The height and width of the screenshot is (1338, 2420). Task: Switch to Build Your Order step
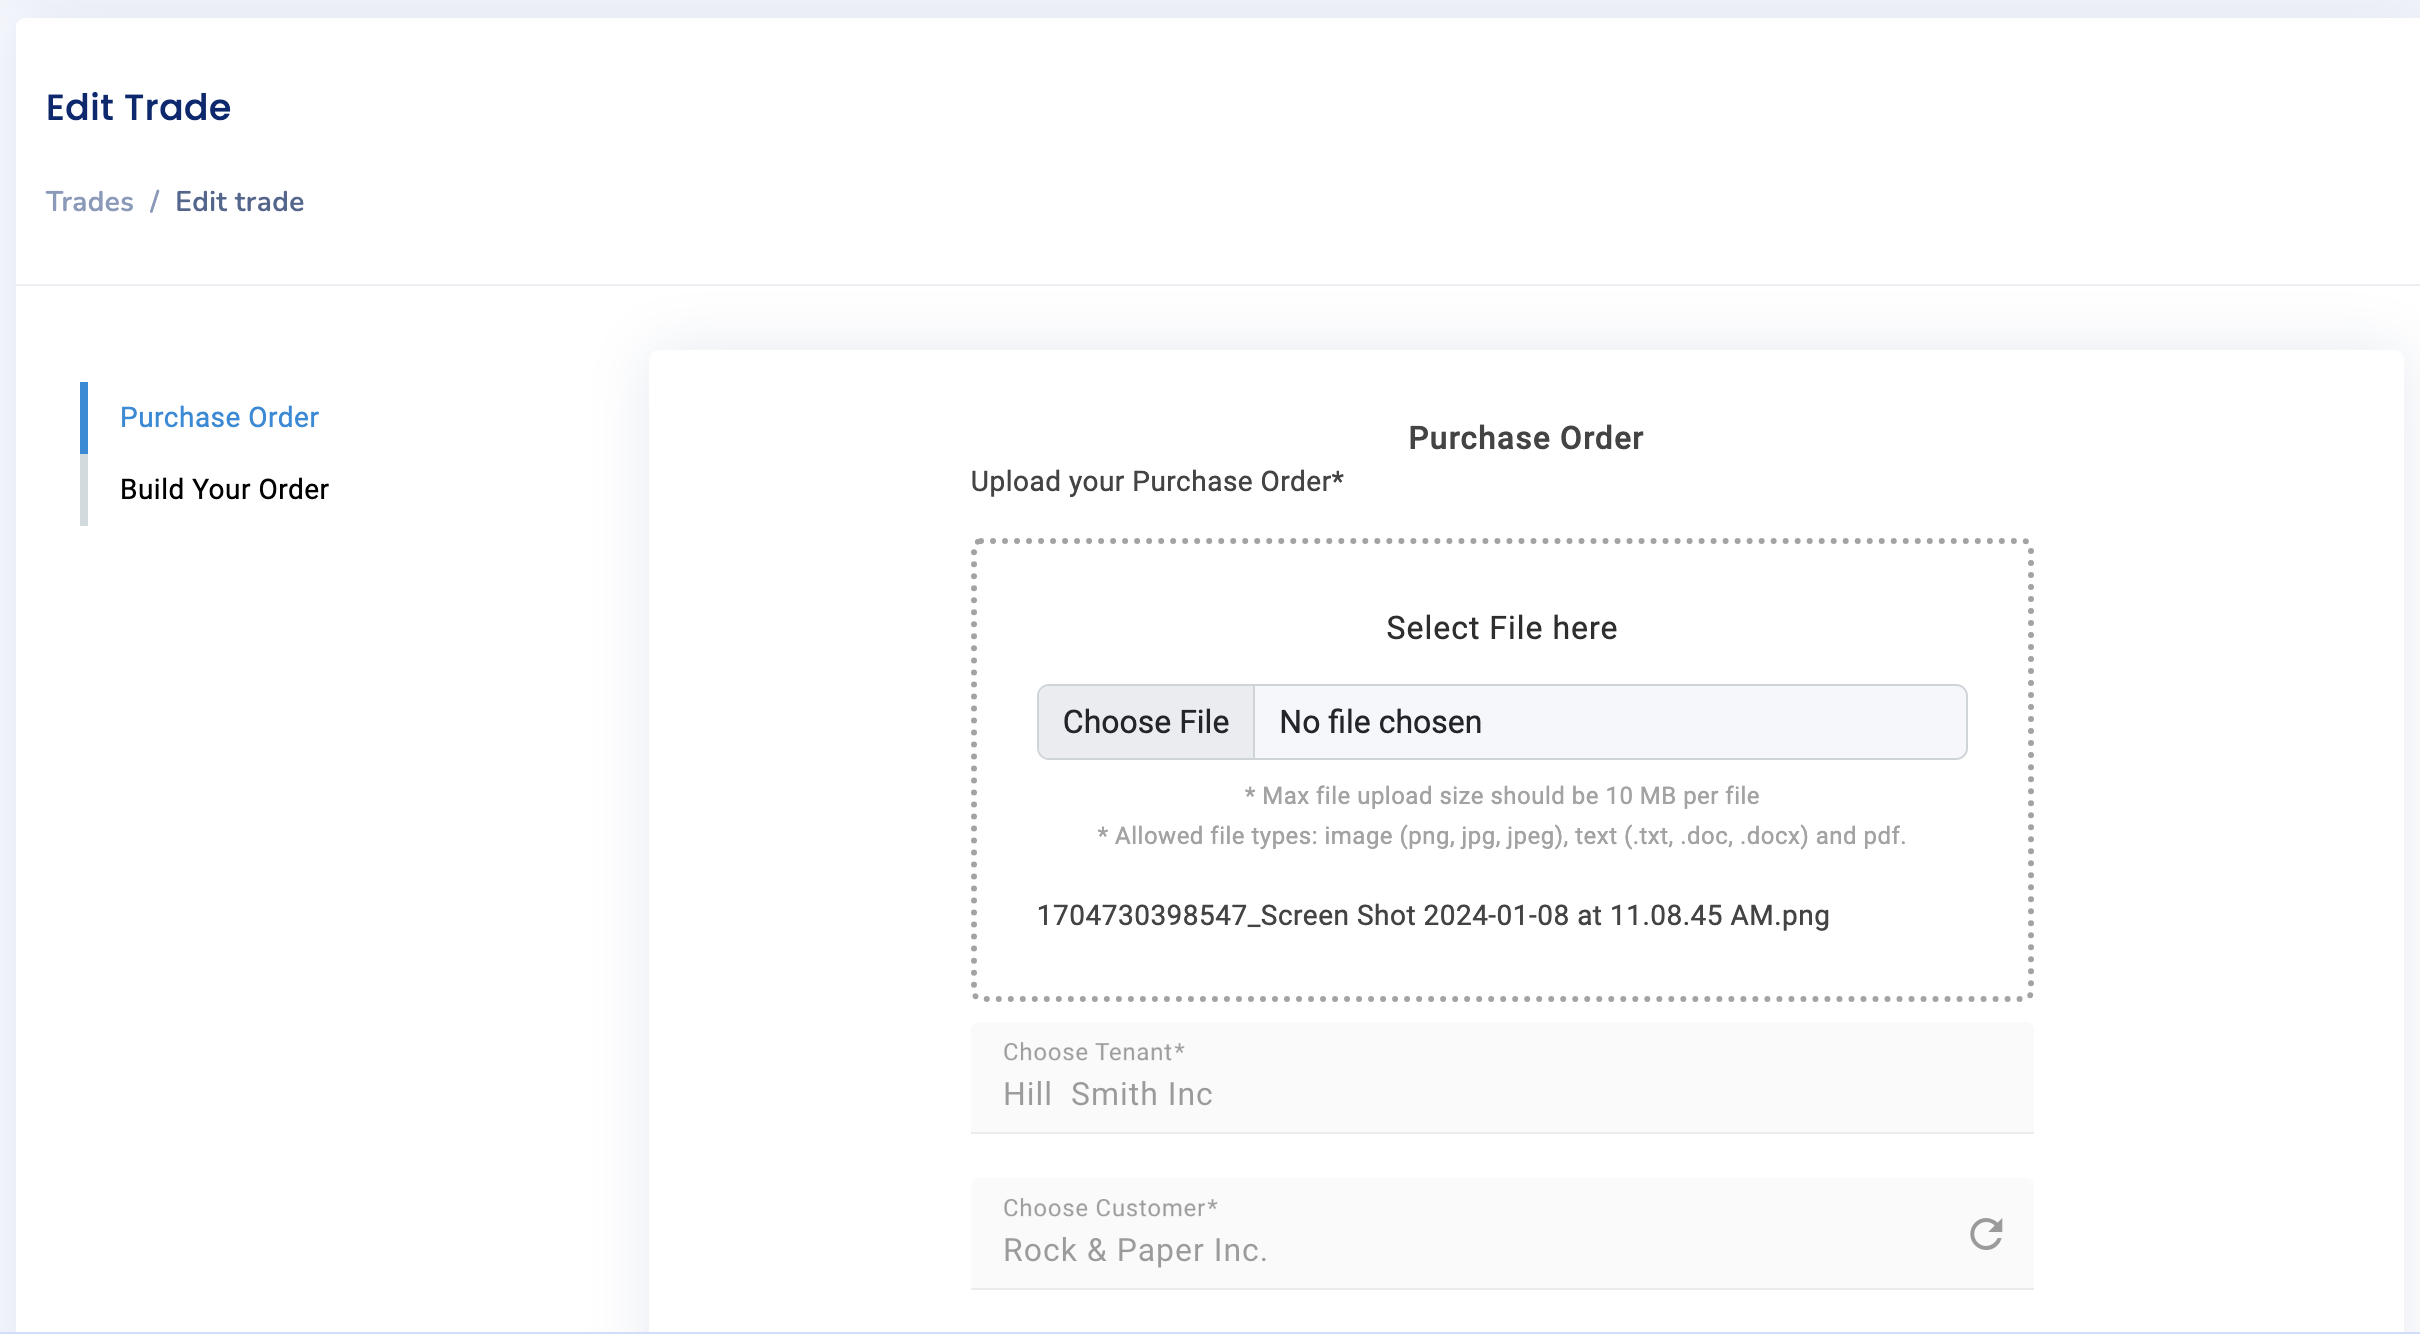224,489
